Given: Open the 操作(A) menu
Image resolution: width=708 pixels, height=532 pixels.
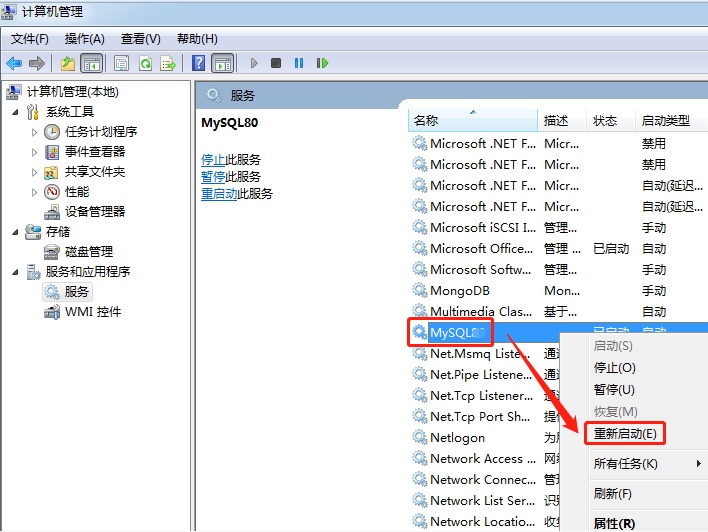Looking at the screenshot, I should pyautogui.click(x=84, y=39).
